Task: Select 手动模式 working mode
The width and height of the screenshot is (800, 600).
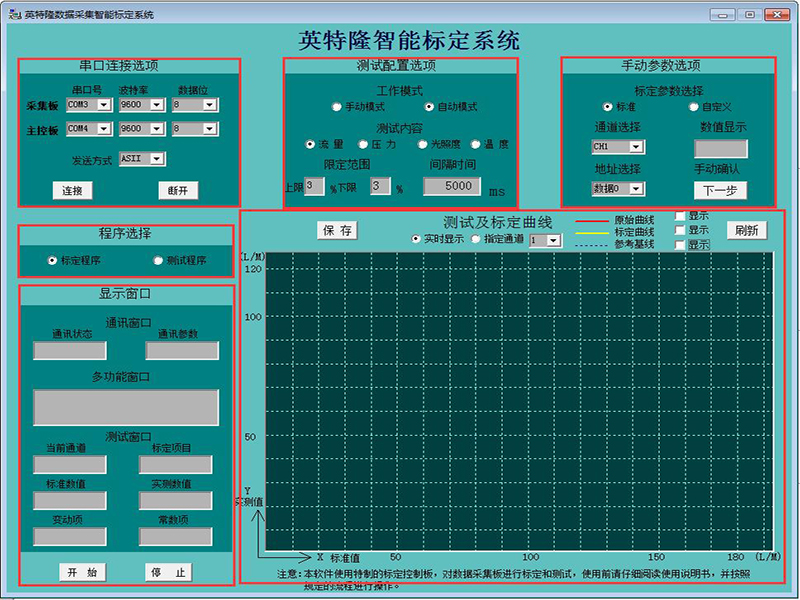Action: 337,106
